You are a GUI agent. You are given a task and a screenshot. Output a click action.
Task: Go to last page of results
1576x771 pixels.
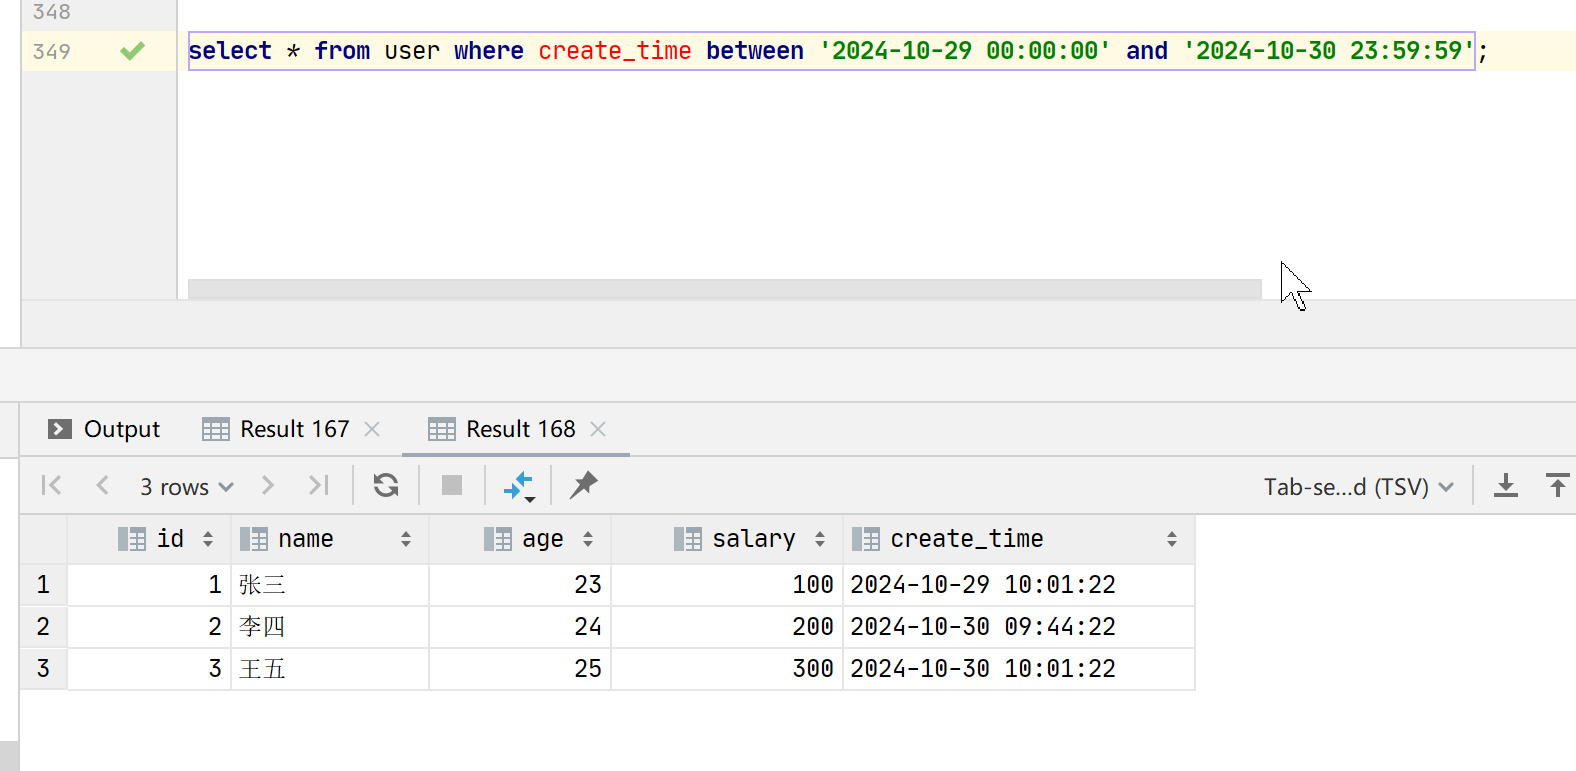[318, 486]
